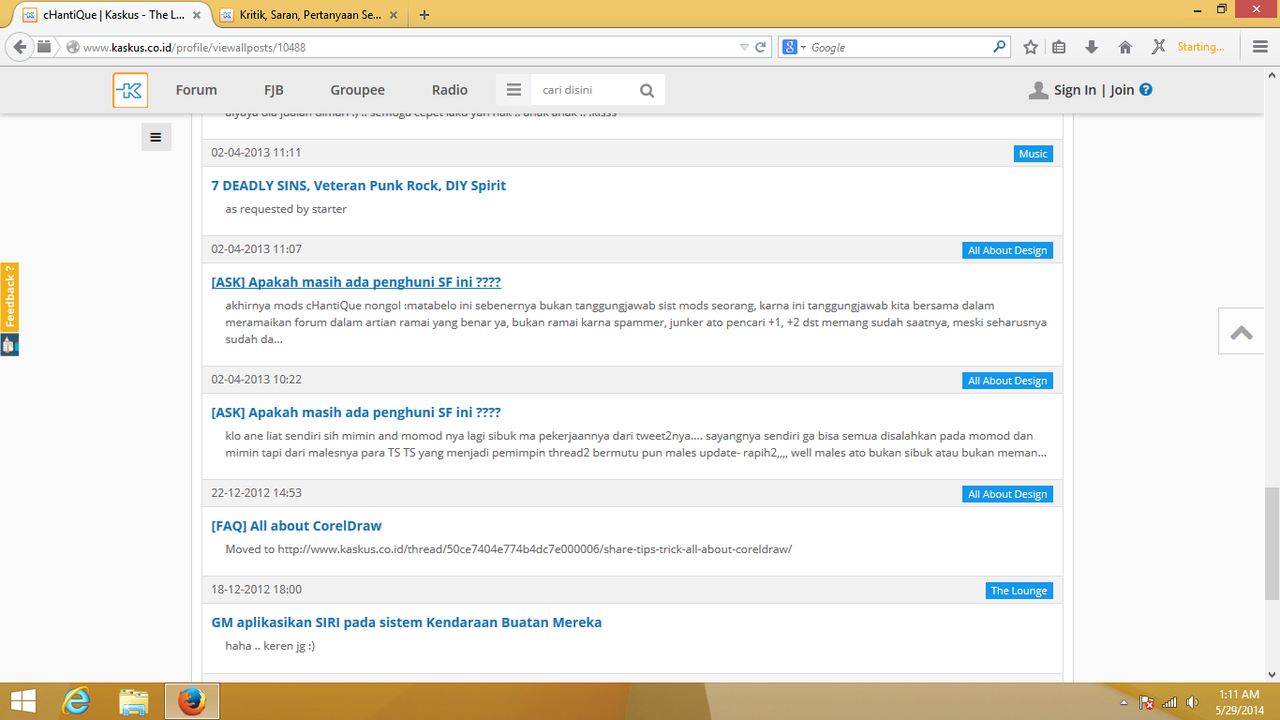
Task: Open the Forum menu
Action: tap(196, 90)
